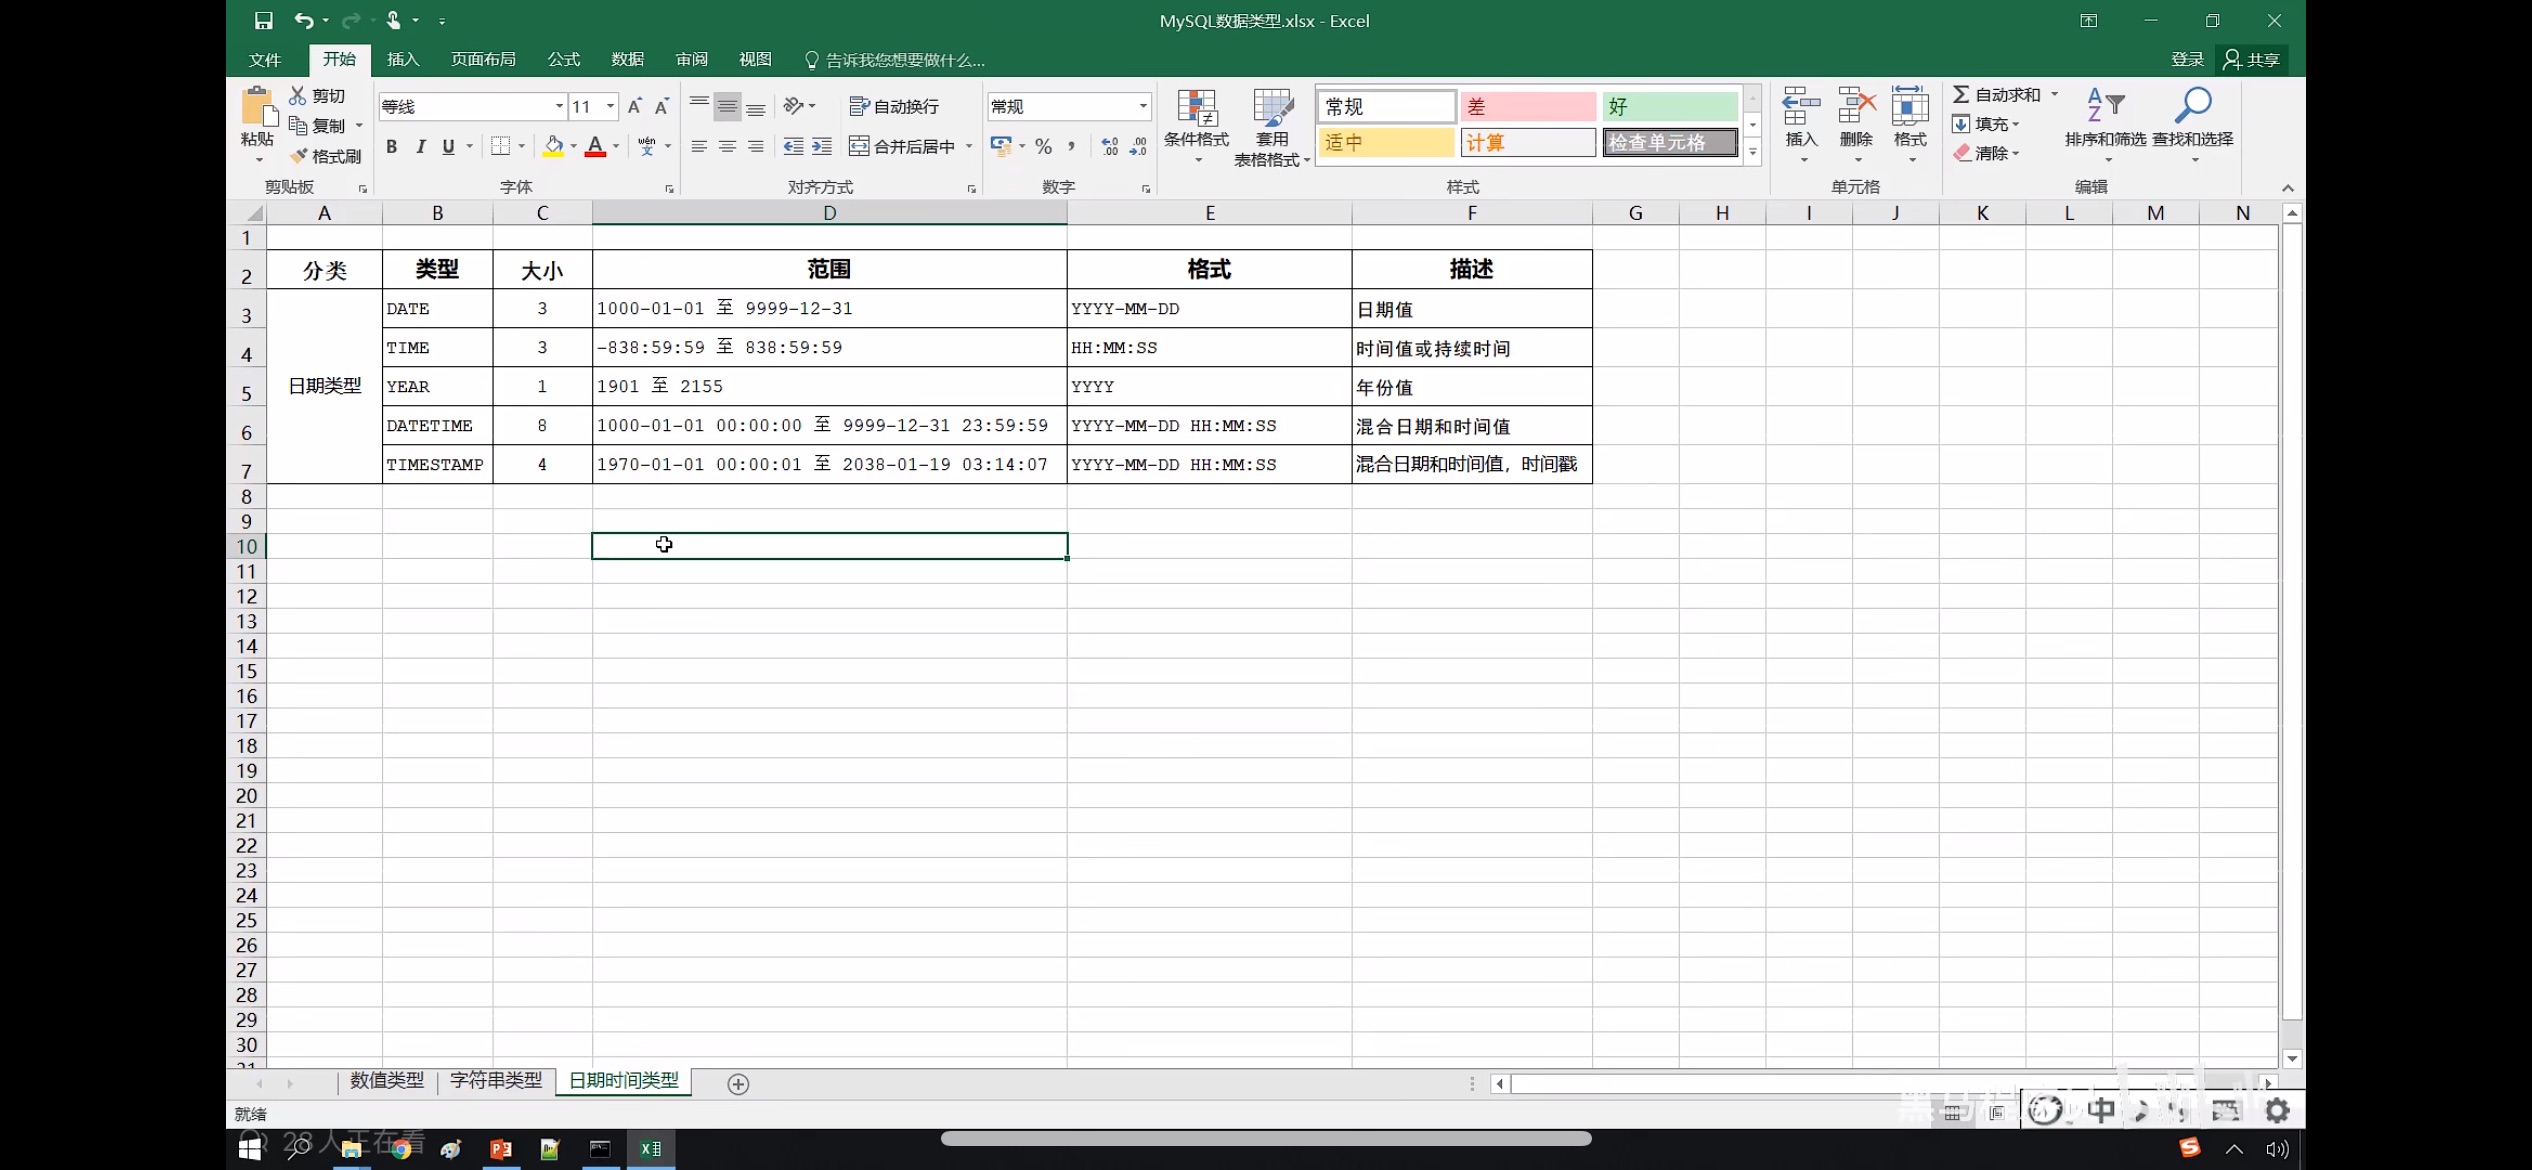Click the 登录 sign-in link
Viewport: 2532px width, 1170px height.
click(x=2186, y=59)
